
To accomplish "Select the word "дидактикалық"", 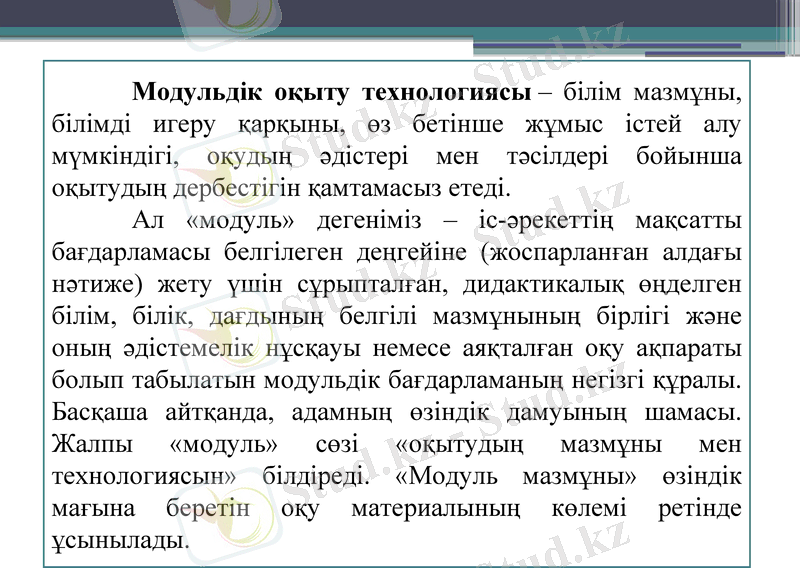I will tap(543, 285).
